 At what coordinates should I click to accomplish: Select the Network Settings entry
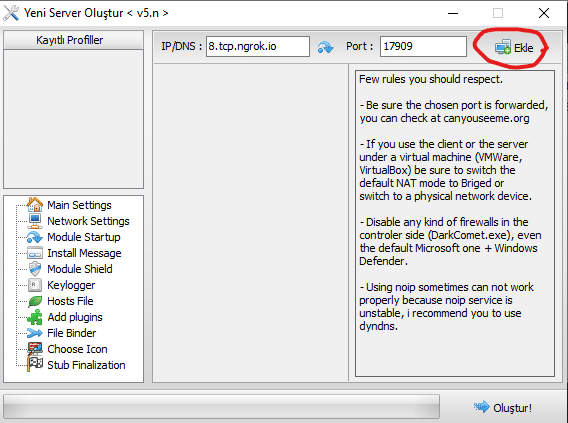point(88,221)
